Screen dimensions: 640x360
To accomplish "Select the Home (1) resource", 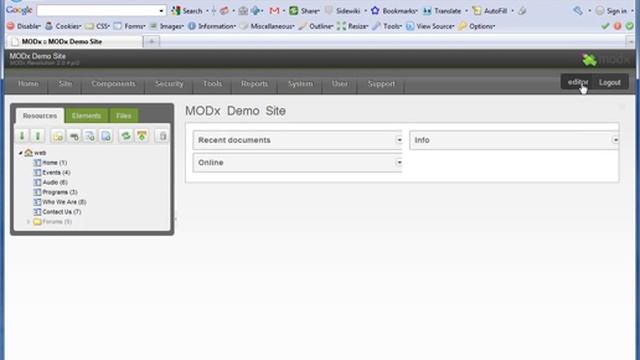I will [50, 162].
